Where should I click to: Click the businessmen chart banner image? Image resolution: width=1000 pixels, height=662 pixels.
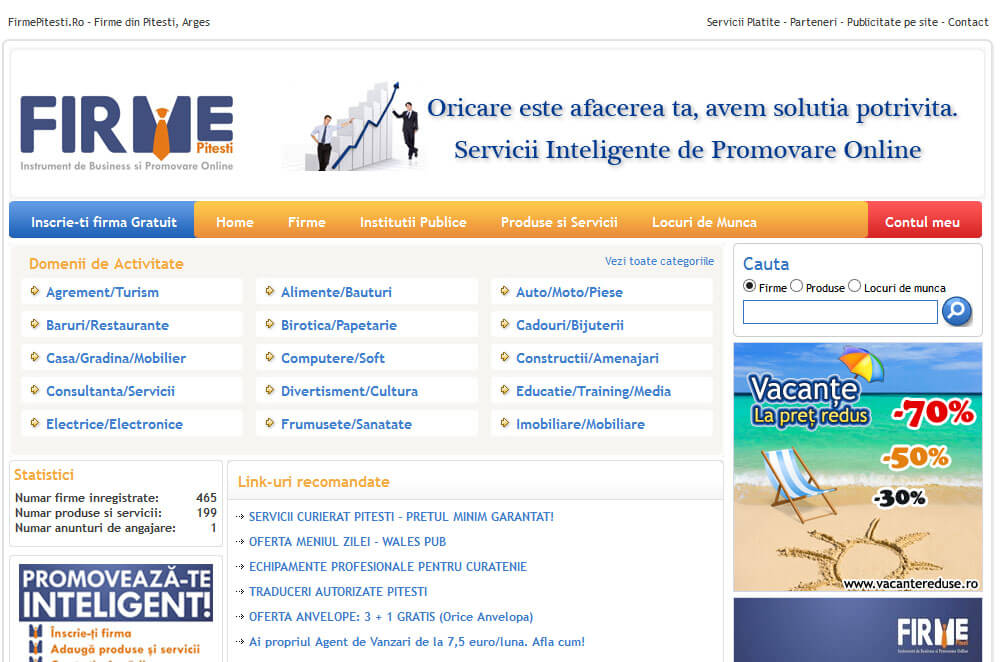point(366,127)
